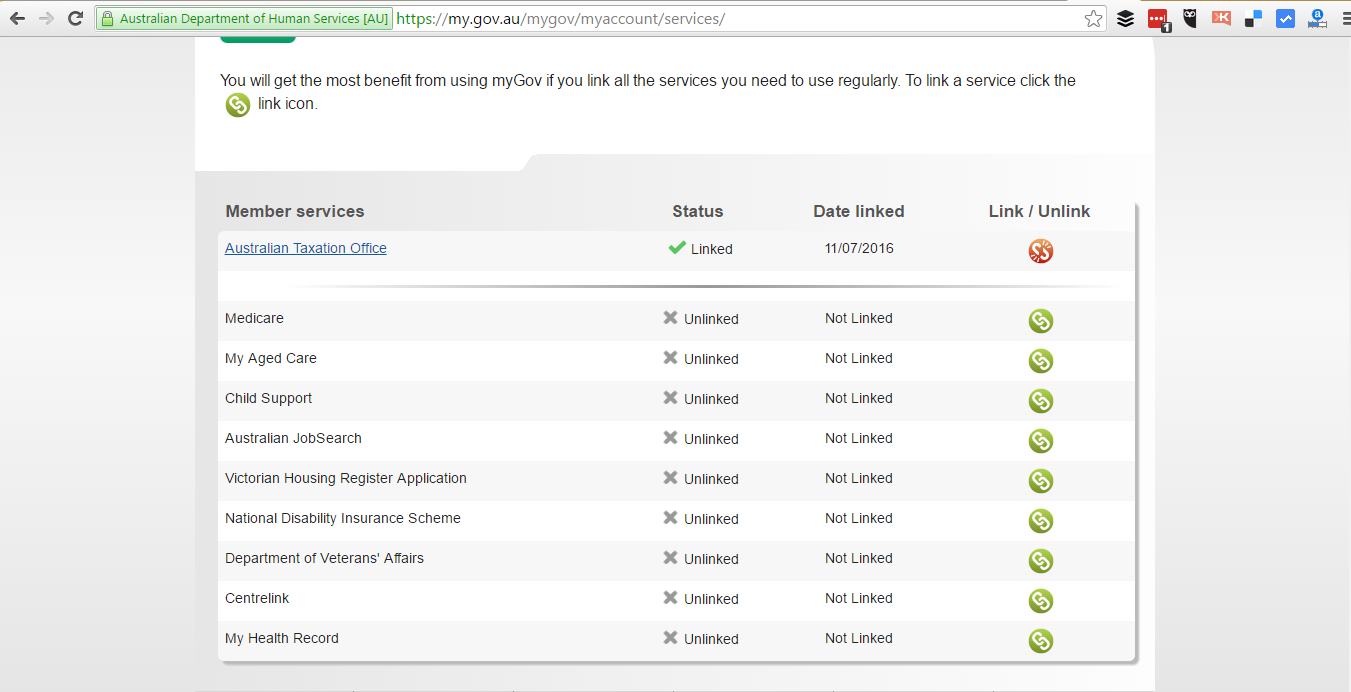The image size is (1351, 692).
Task: Reload the myGov page
Action: [x=75, y=18]
